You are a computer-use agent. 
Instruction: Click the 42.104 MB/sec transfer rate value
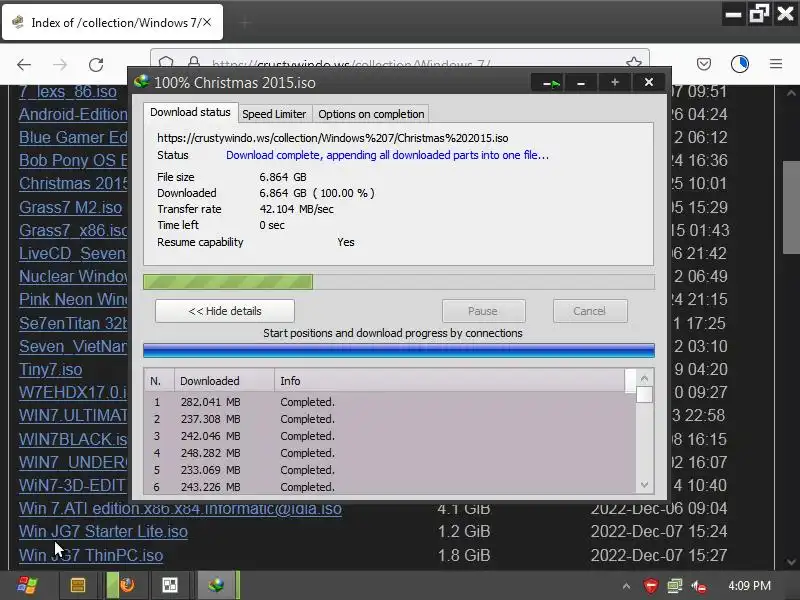pyautogui.click(x=296, y=209)
